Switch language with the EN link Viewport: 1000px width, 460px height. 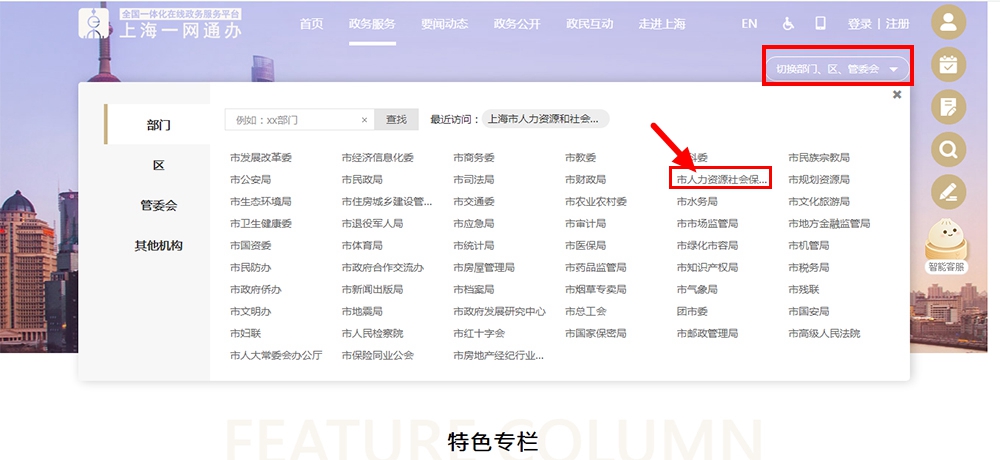(749, 23)
